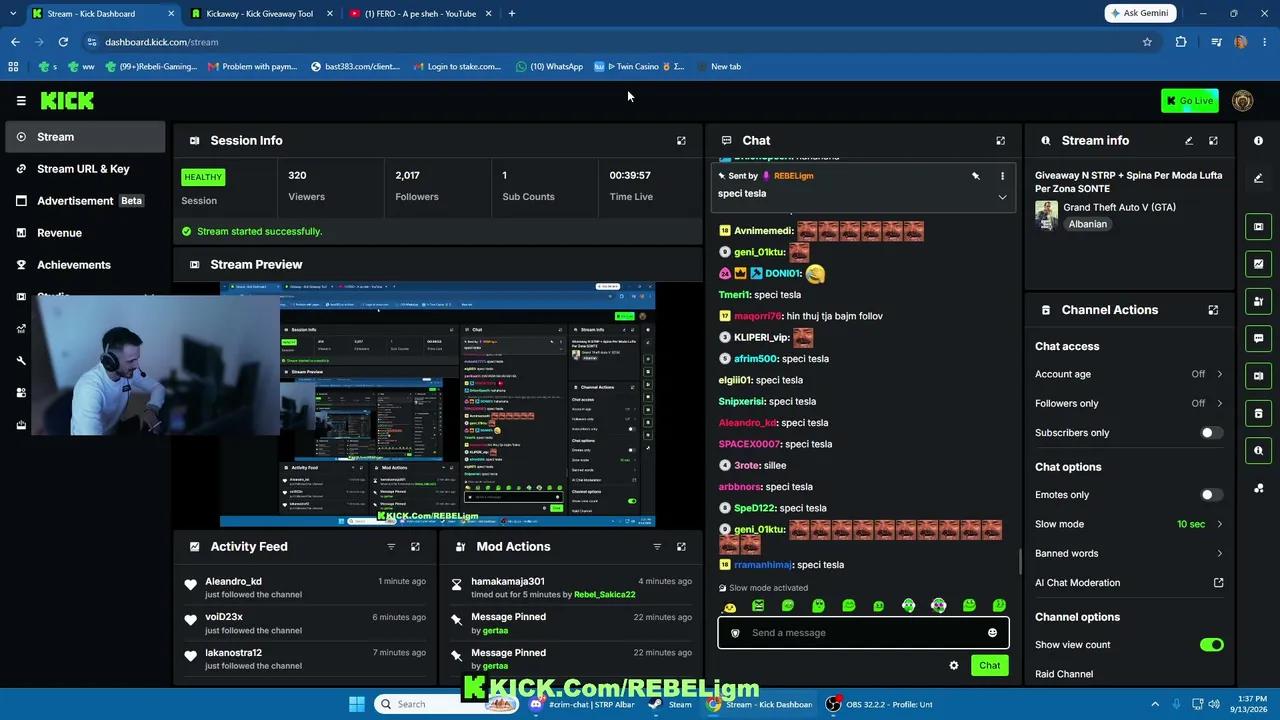Image resolution: width=1280 pixels, height=720 pixels.
Task: Open Stream URL & Key page
Action: 85,169
